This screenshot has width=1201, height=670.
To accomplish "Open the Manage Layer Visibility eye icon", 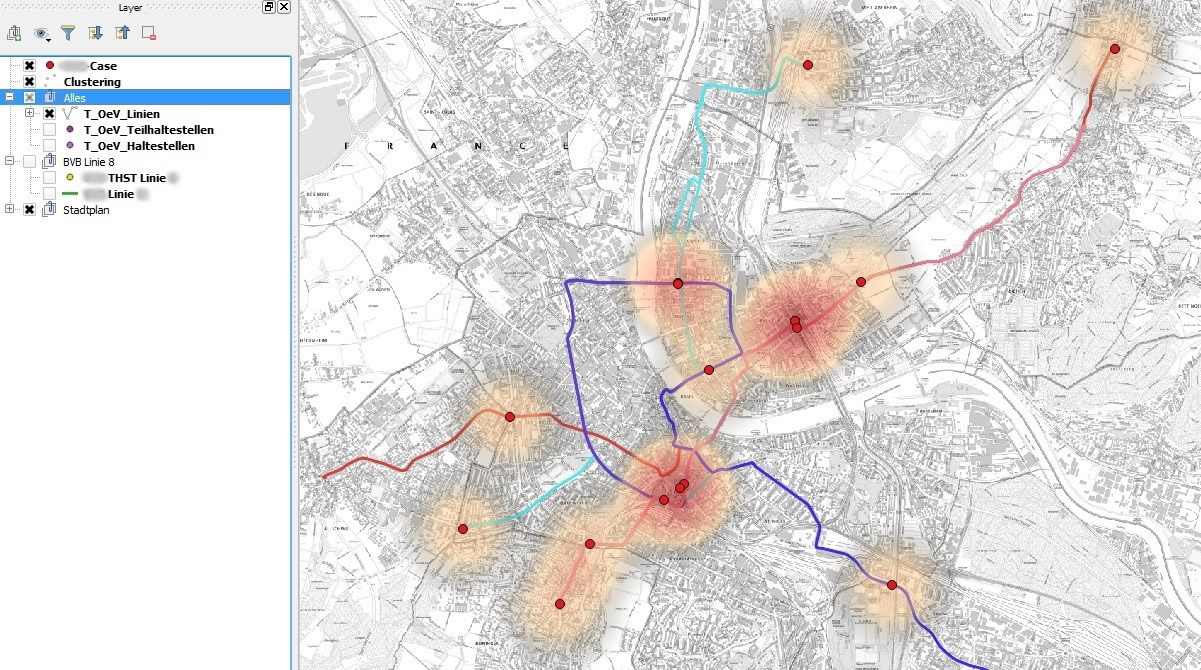I will point(41,33).
